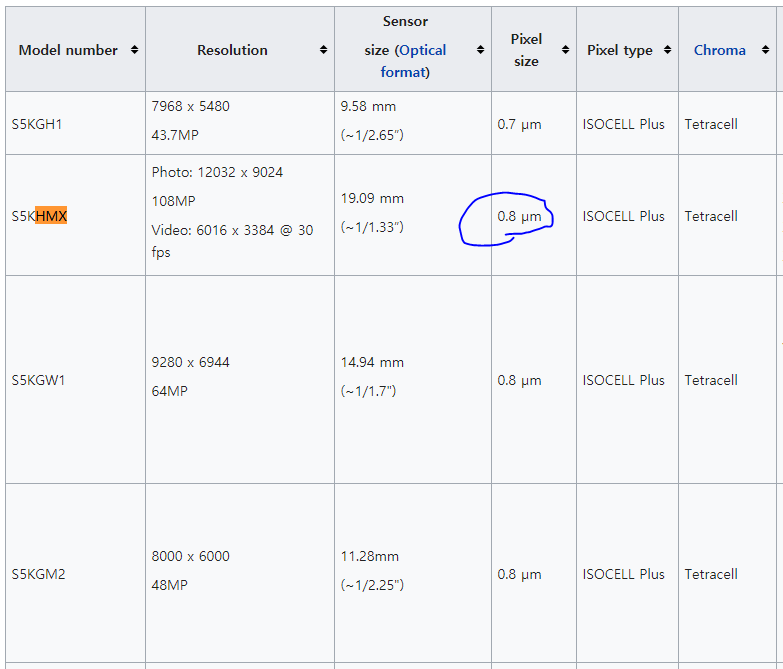Click the 0.8 µm value in S5KGW1 row
The height and width of the screenshot is (669, 783).
tap(519, 380)
